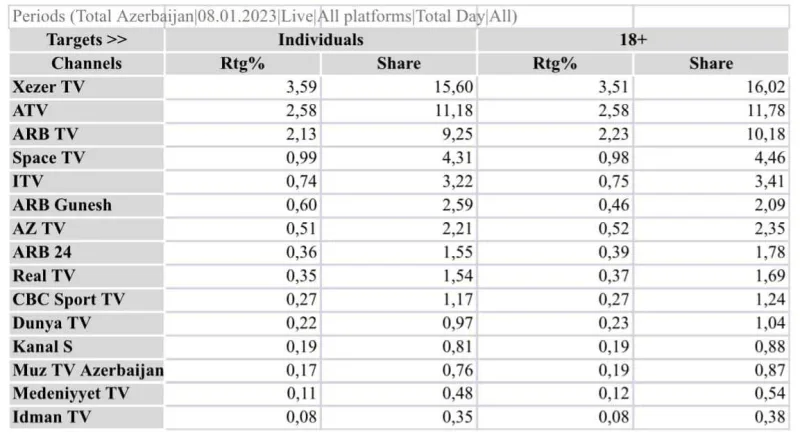Select the Space TV channel cell
The image size is (800, 444).
50,157
